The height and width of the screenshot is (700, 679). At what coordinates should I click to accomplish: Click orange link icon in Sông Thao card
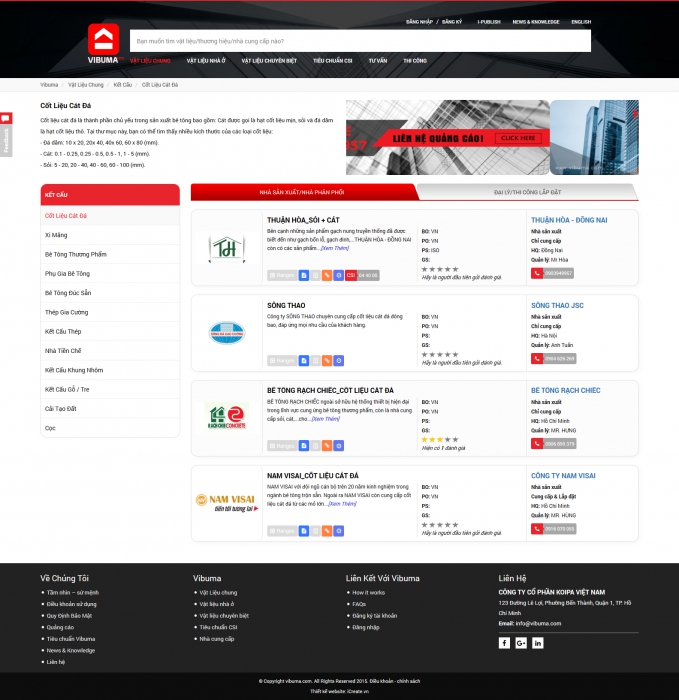pyautogui.click(x=327, y=361)
